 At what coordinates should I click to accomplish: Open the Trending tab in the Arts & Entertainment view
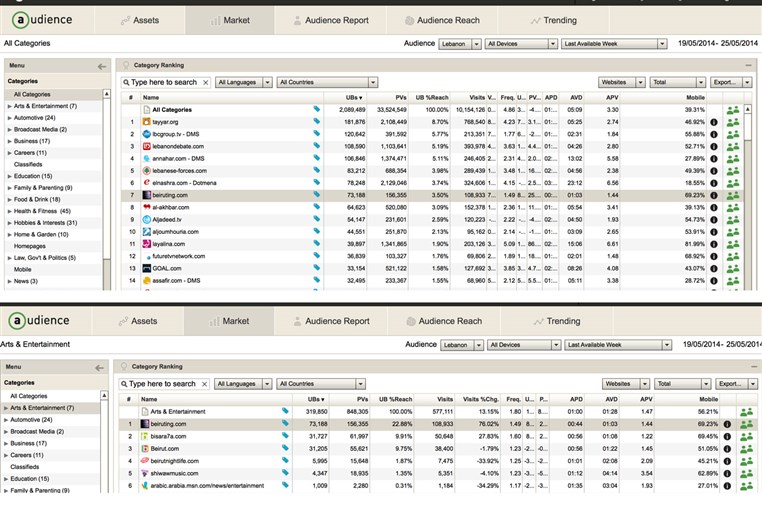point(557,321)
